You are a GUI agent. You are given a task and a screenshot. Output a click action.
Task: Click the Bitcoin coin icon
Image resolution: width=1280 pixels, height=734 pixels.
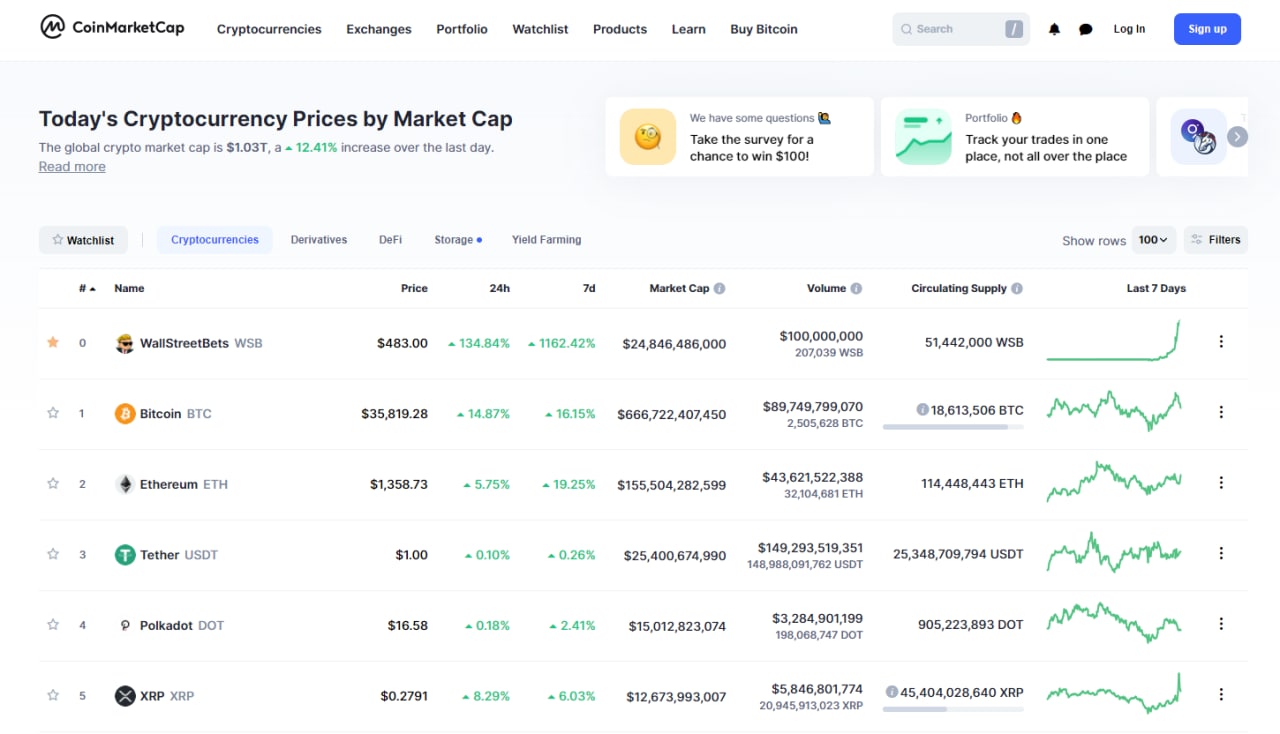[x=125, y=413]
